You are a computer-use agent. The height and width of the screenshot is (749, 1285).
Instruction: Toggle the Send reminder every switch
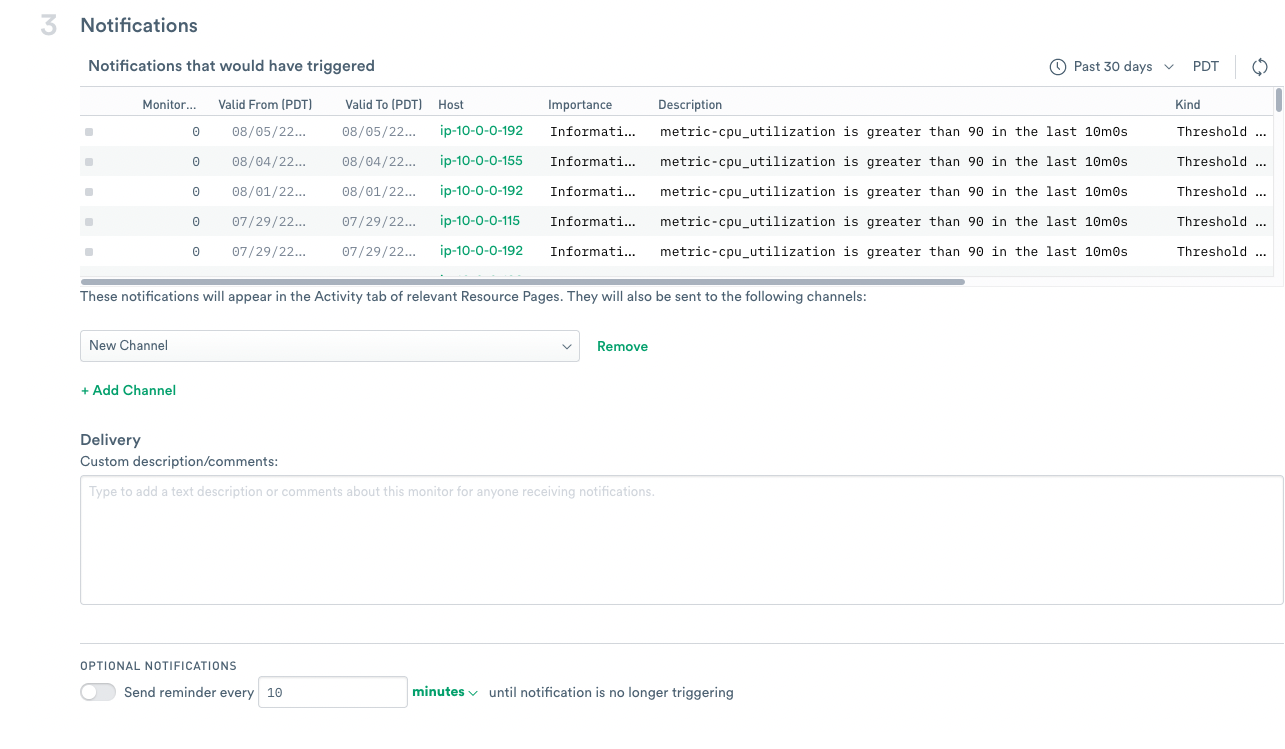coord(98,692)
